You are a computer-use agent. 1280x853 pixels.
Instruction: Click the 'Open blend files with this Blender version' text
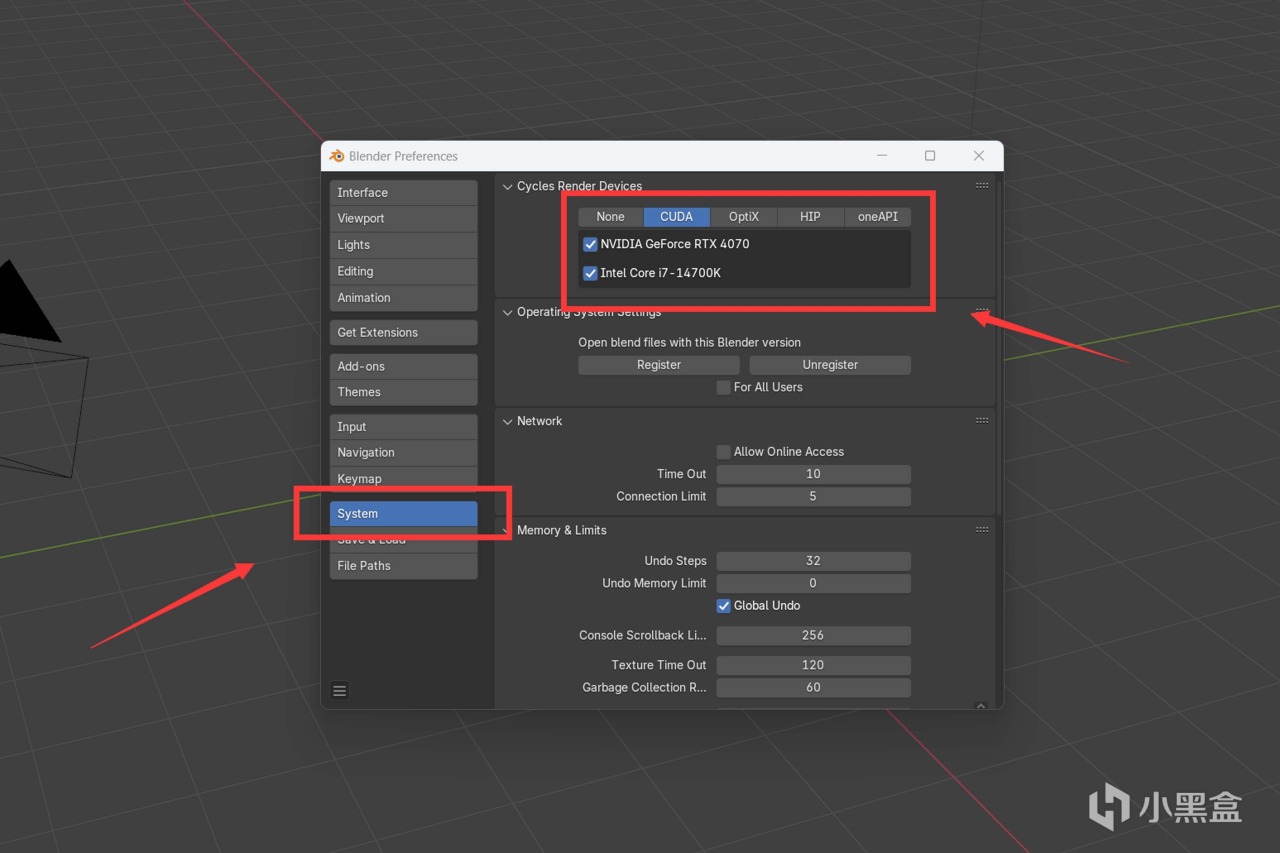690,342
